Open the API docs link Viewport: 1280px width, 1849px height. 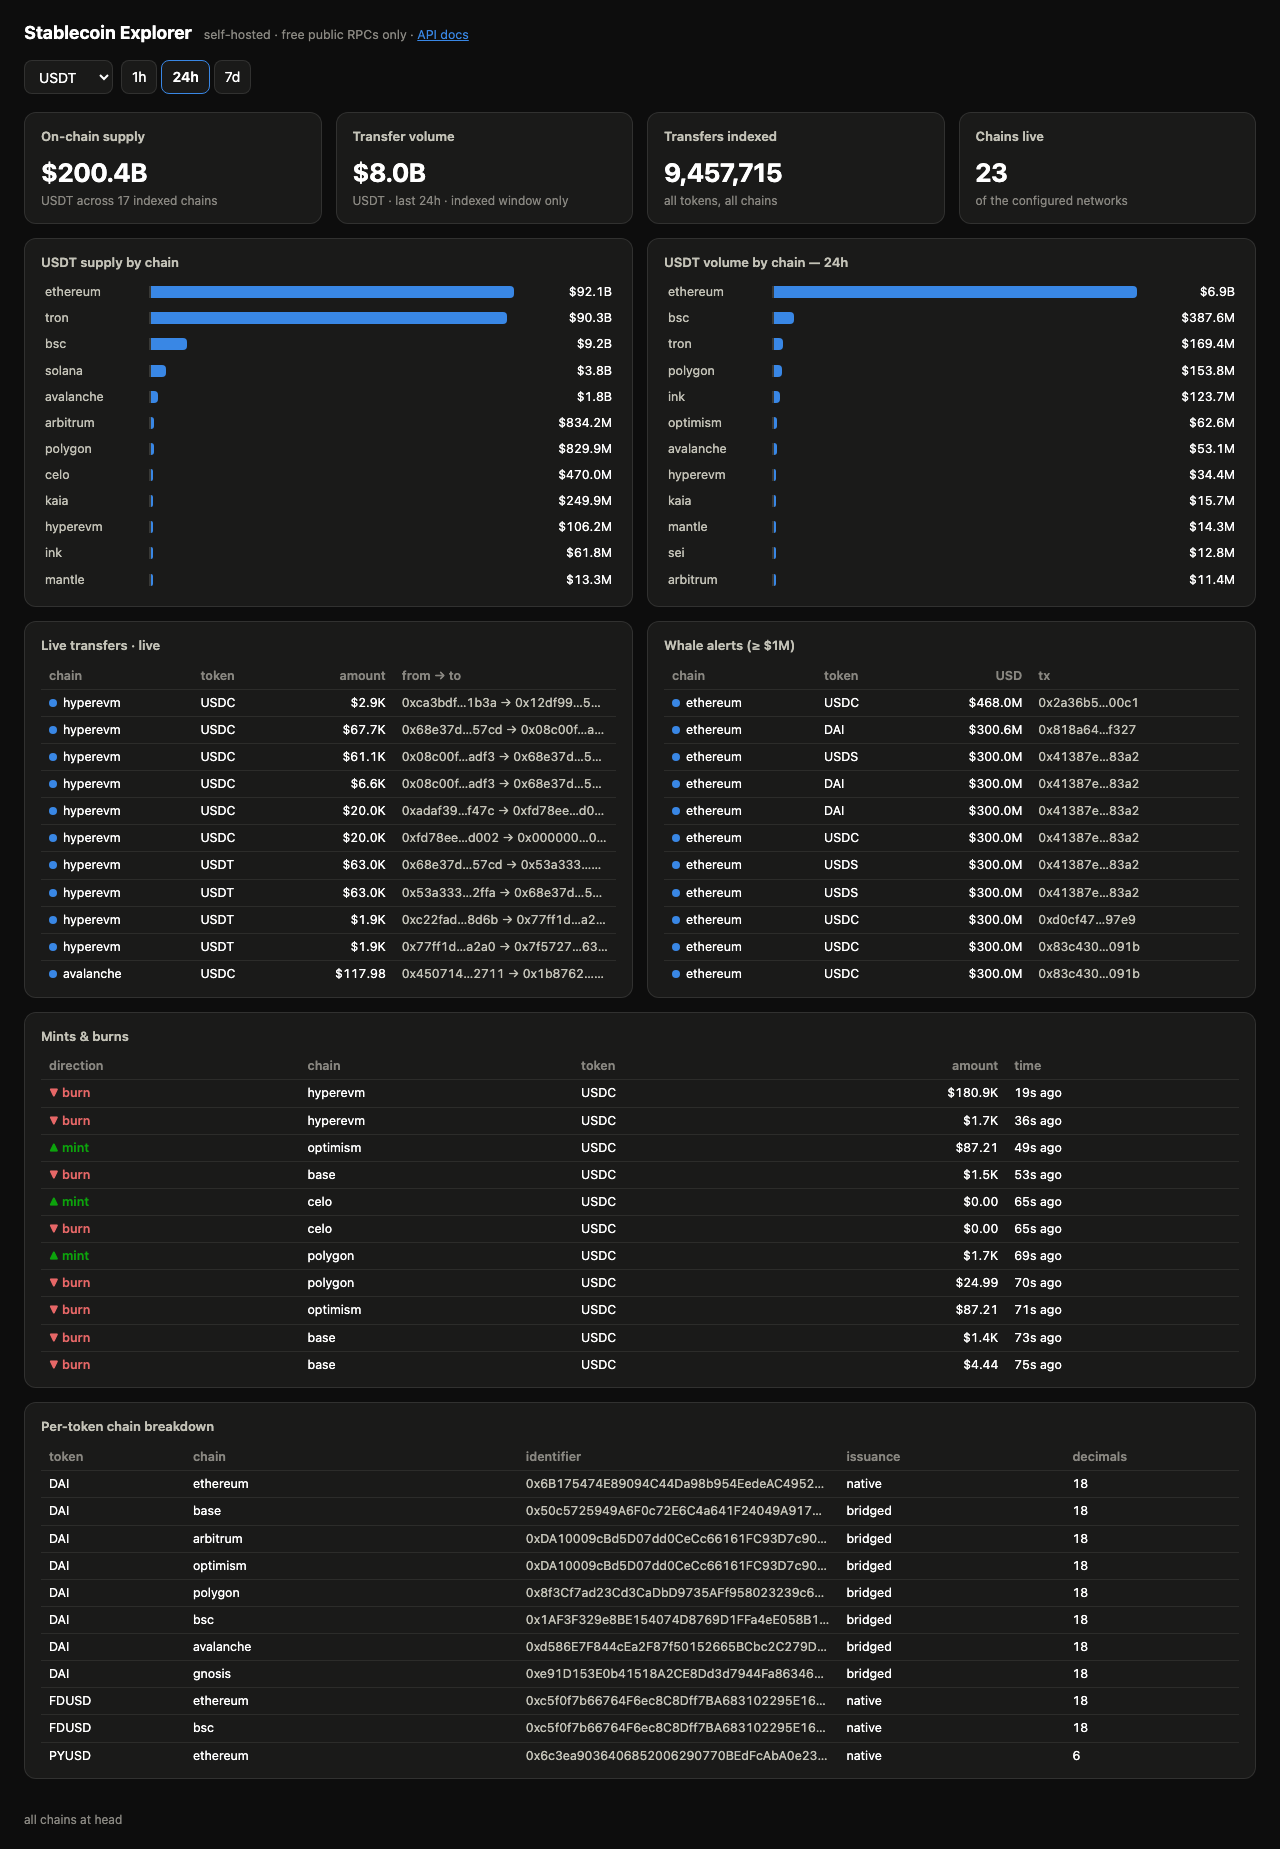click(x=443, y=35)
